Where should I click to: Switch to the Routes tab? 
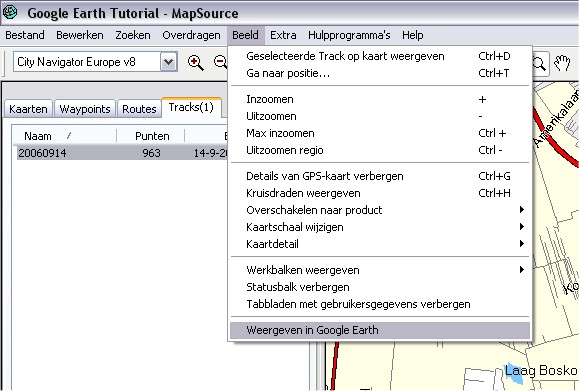tap(139, 109)
